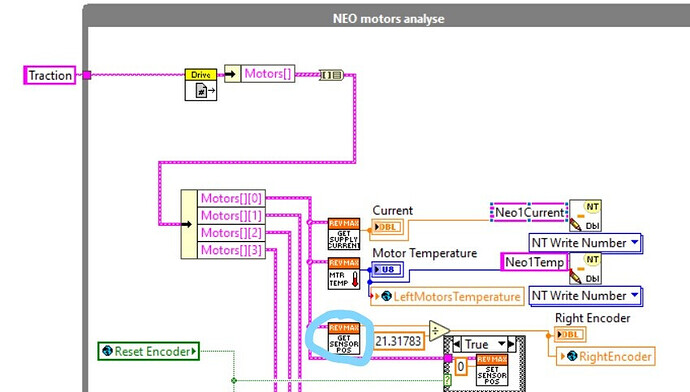Select the Traction control terminal

tap(50, 75)
